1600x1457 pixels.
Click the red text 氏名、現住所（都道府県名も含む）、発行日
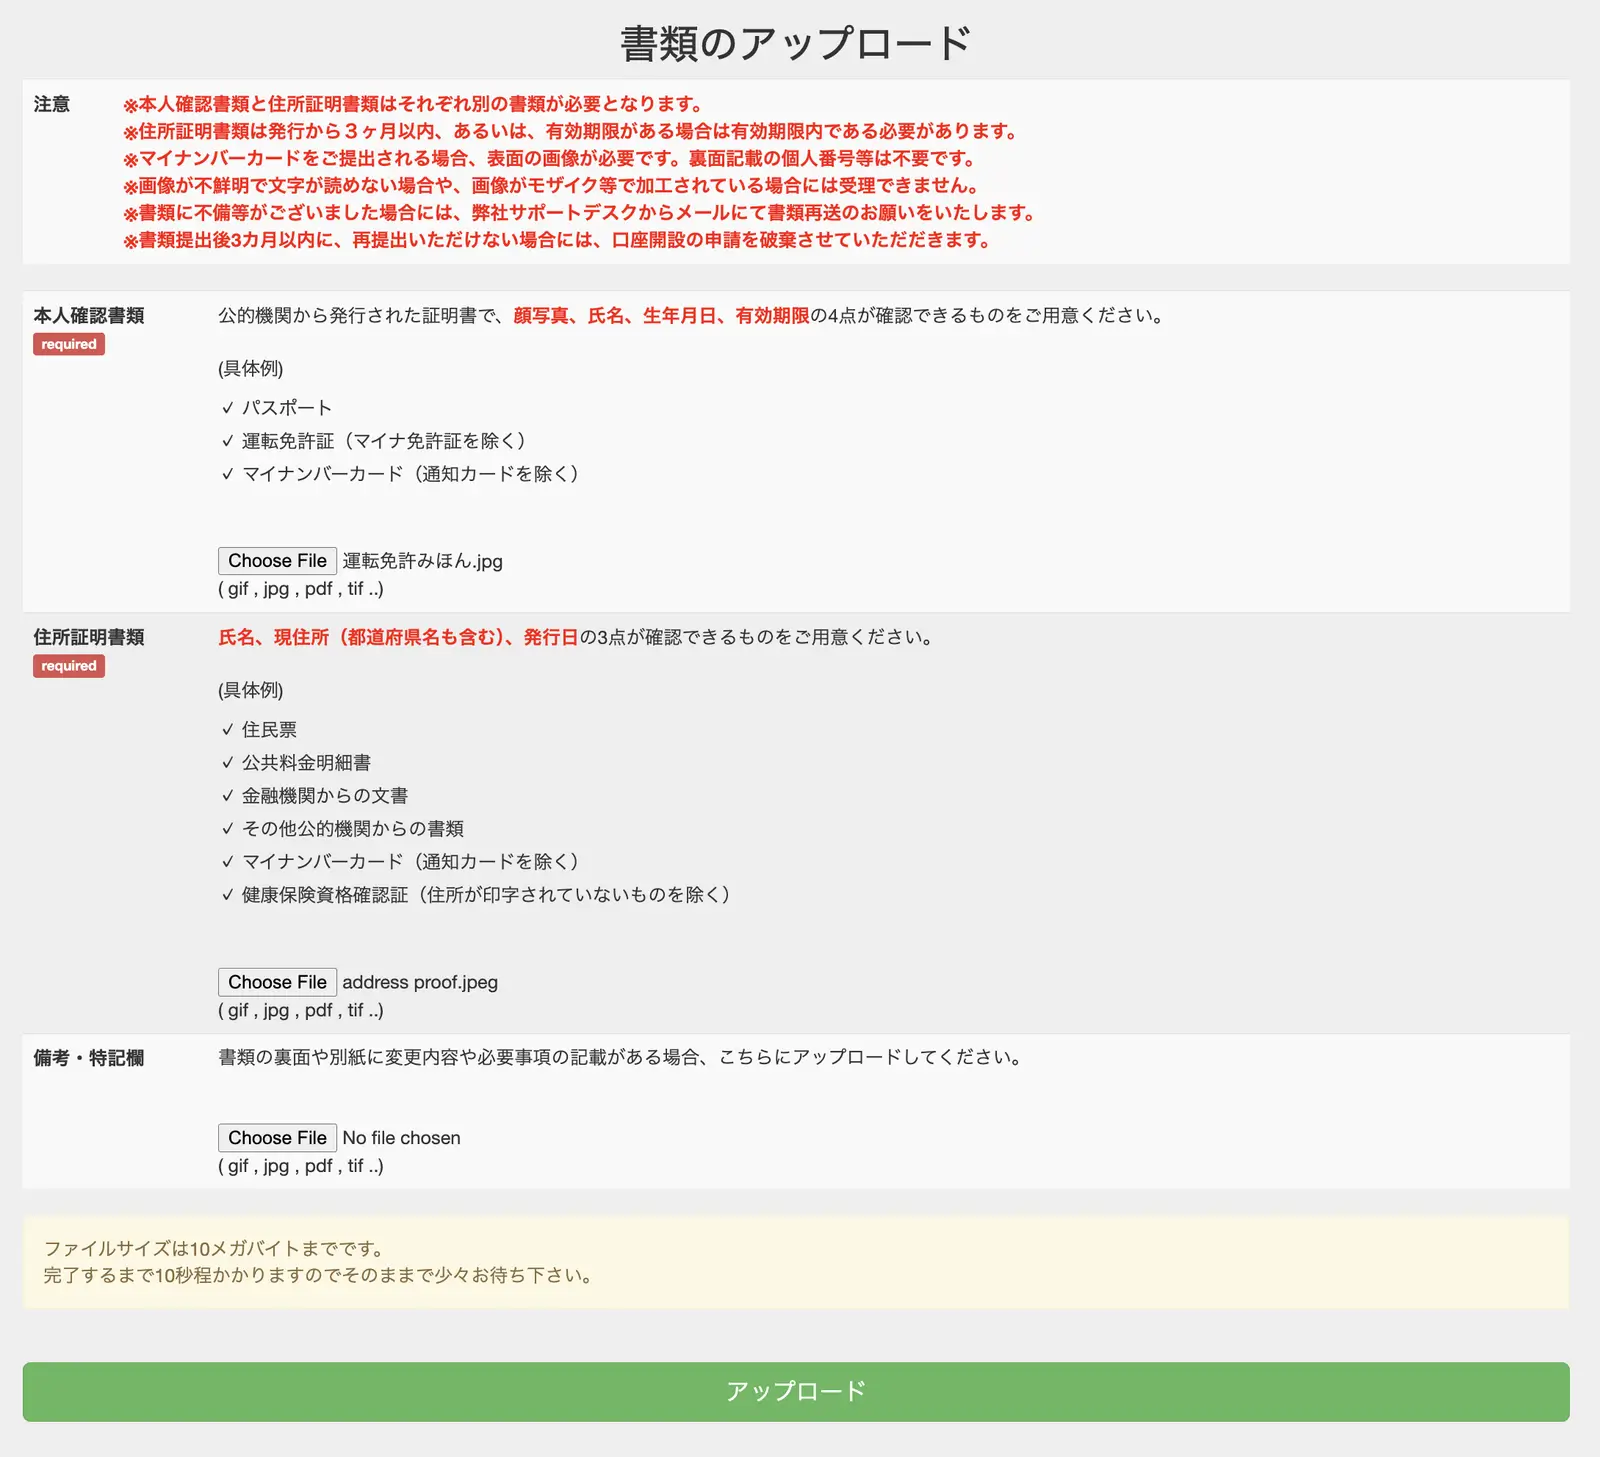click(x=398, y=637)
